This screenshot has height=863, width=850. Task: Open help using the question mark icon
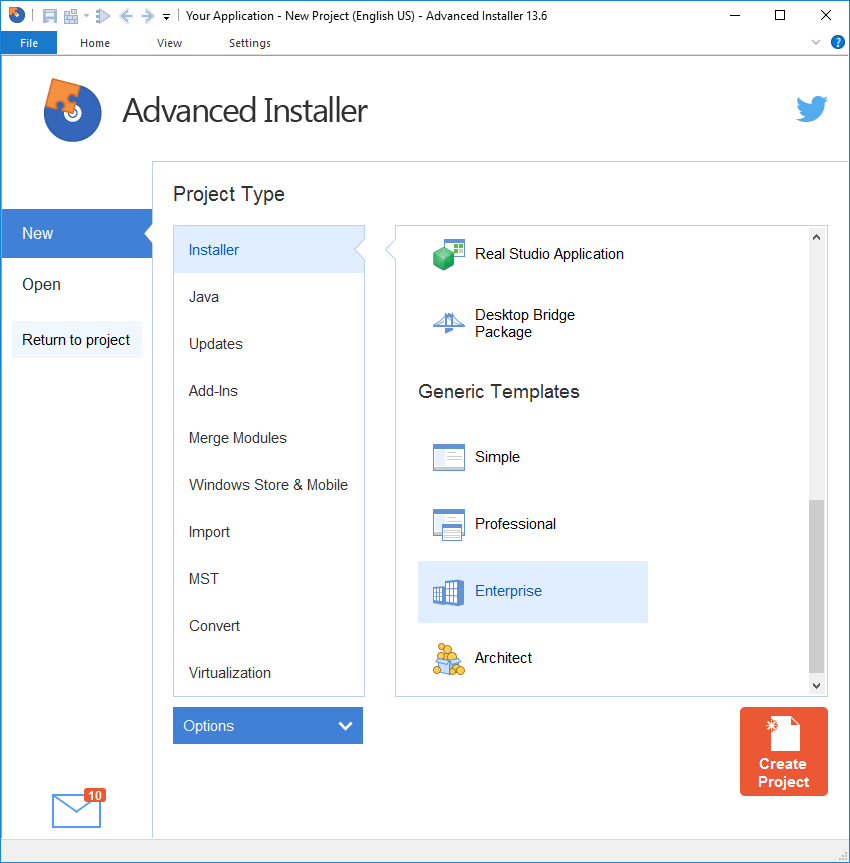pos(838,42)
